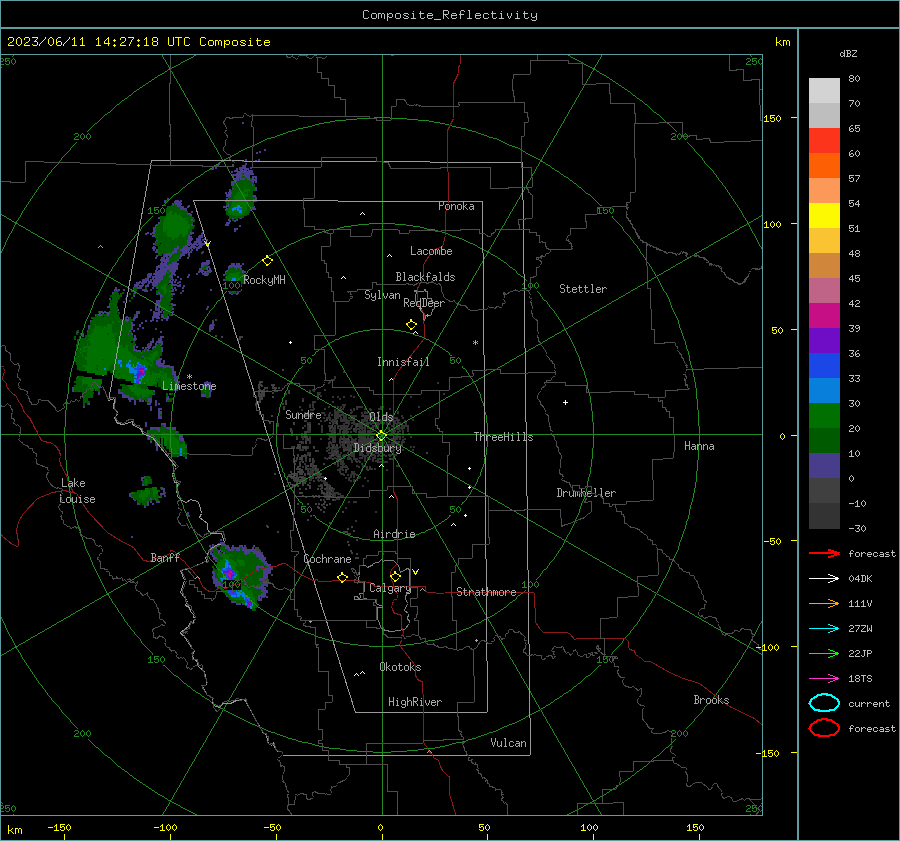Click the Limestone label
Image resolution: width=900 pixels, height=841 pixels.
[189, 386]
